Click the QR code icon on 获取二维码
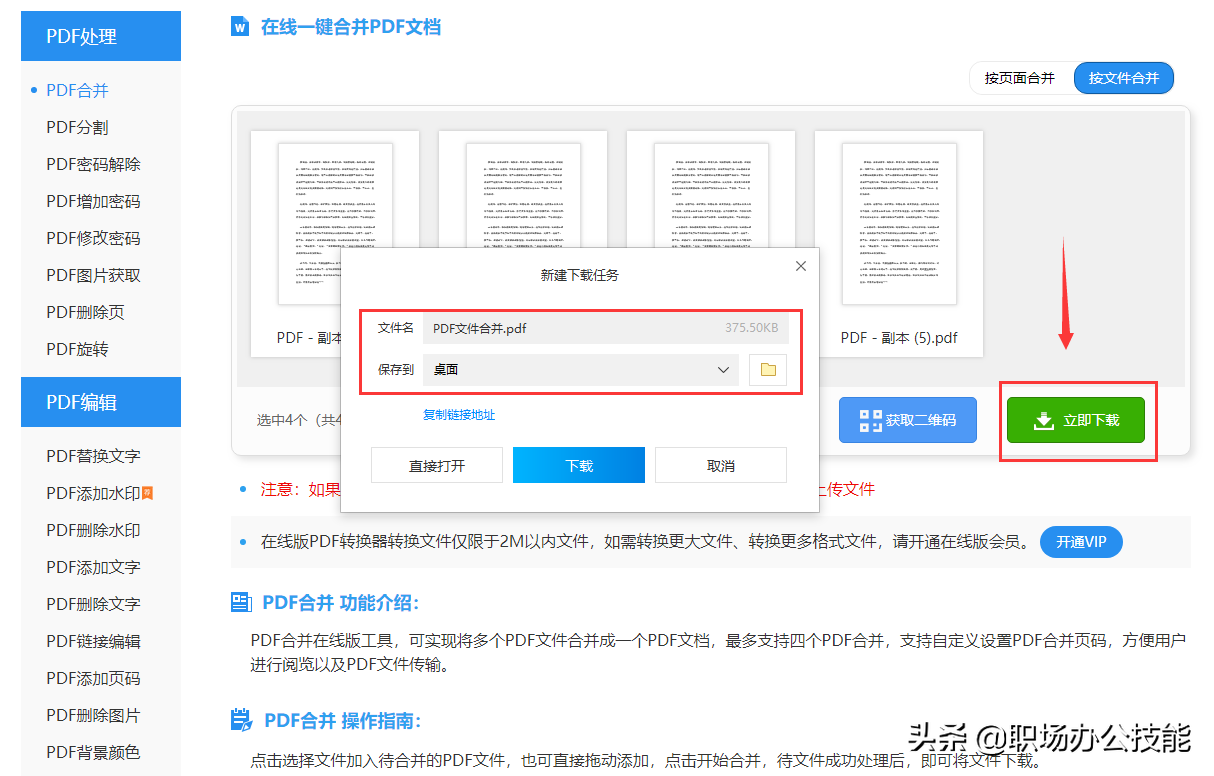The height and width of the screenshot is (776, 1214). pyautogui.click(x=870, y=420)
